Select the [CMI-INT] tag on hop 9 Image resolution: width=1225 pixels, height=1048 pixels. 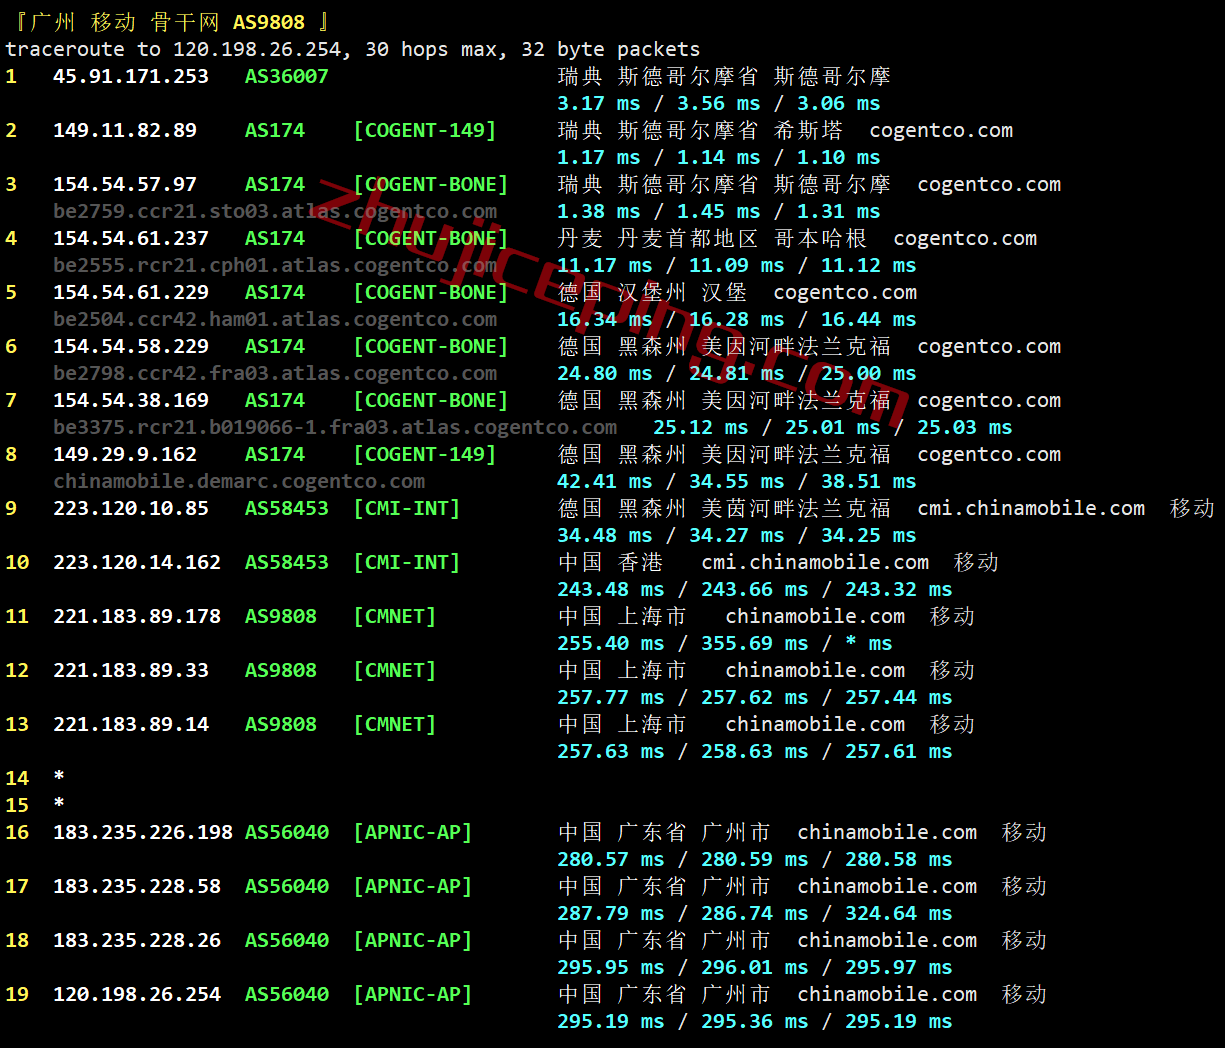[407, 508]
